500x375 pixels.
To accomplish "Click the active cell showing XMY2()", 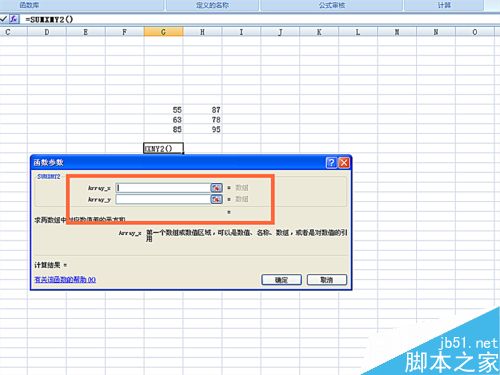I will tap(163, 148).
